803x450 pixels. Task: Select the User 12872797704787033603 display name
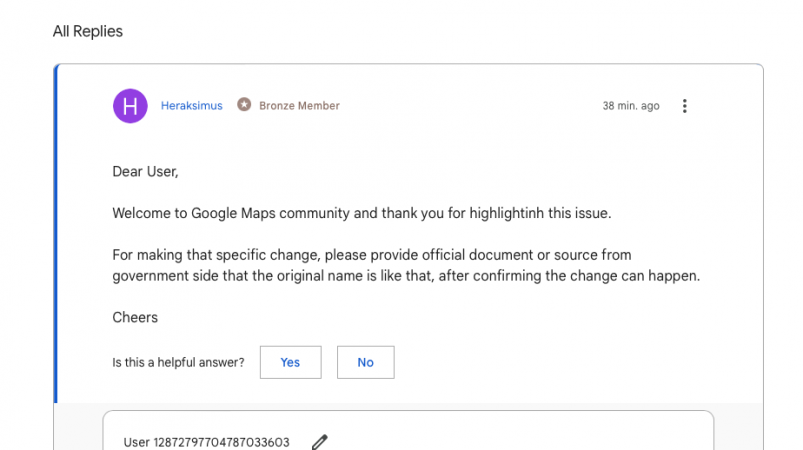coord(206,442)
